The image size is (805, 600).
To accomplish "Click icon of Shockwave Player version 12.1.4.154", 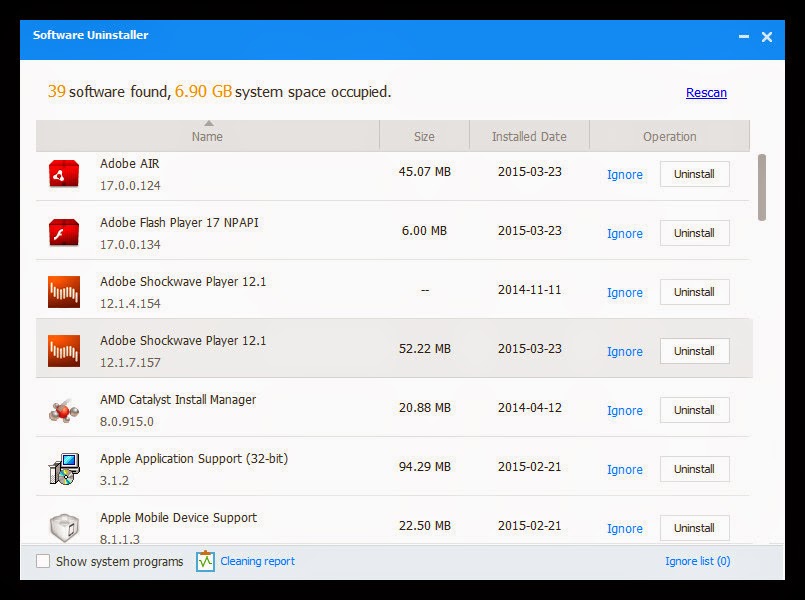I will coord(64,292).
